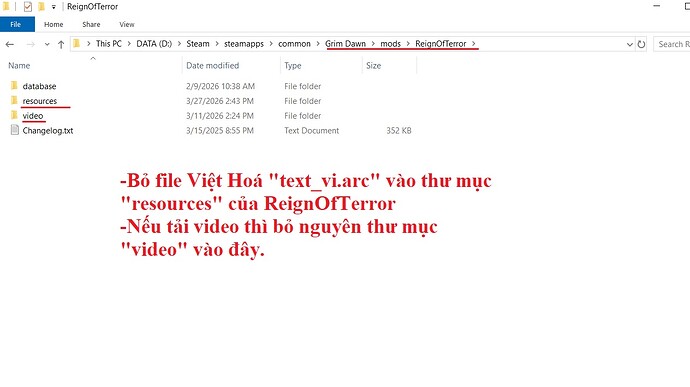
Task: Click the video folder icon
Action: click(14, 115)
